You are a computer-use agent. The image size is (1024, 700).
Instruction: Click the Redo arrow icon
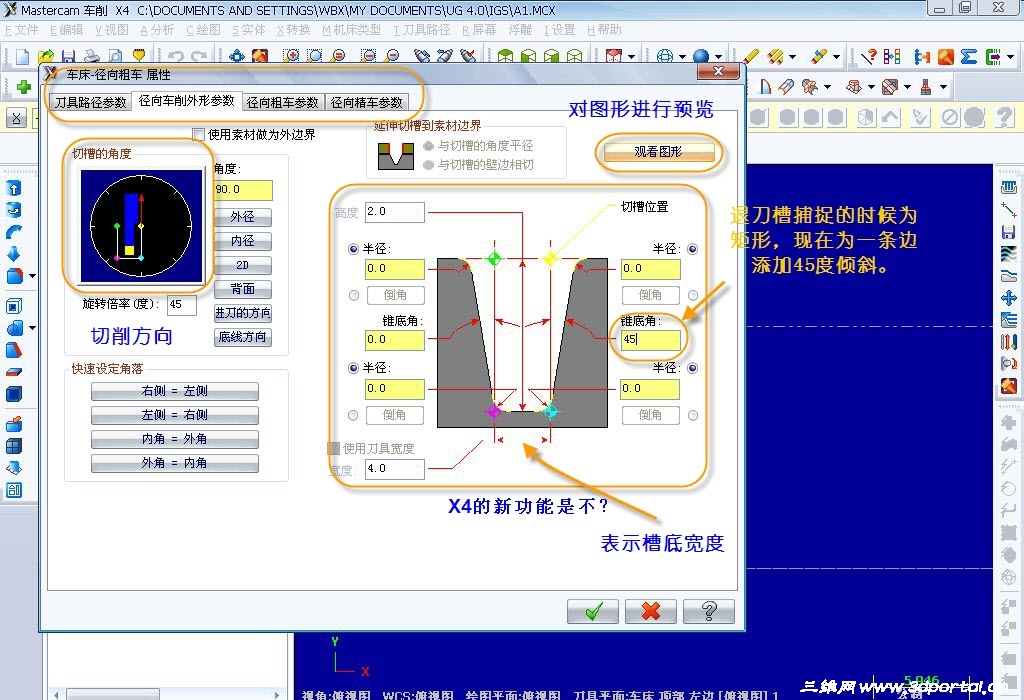tap(199, 56)
